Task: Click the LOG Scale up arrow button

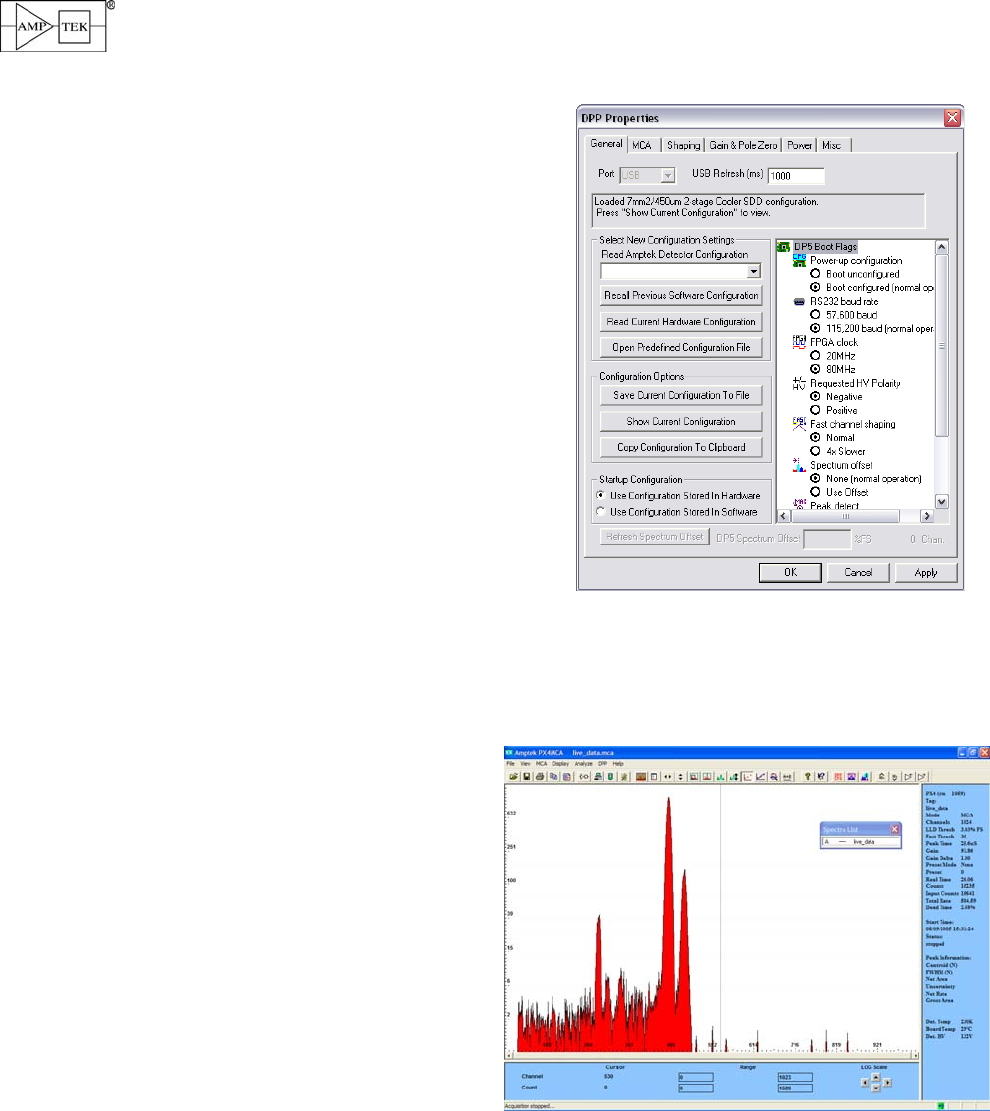Action: point(876,1077)
